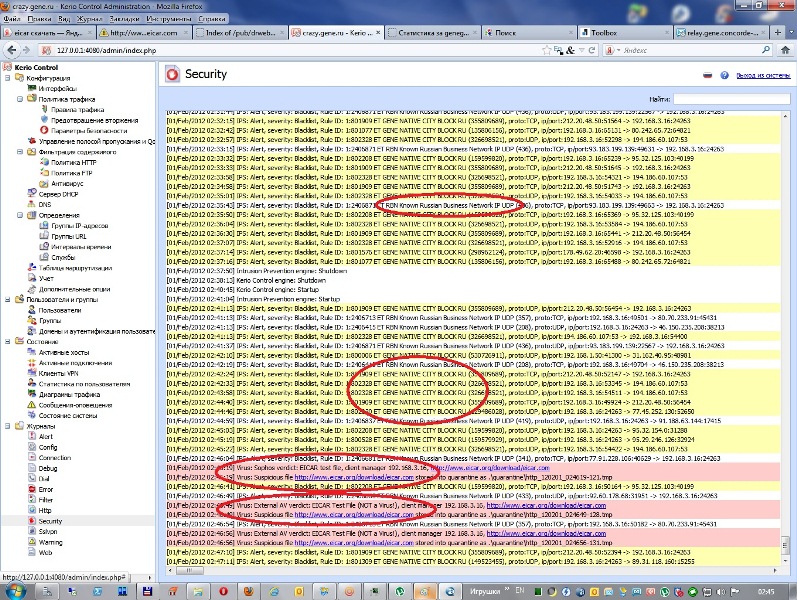Click the Windows Start button
Image resolution: width=797 pixels, height=600 pixels.
(x=14, y=592)
